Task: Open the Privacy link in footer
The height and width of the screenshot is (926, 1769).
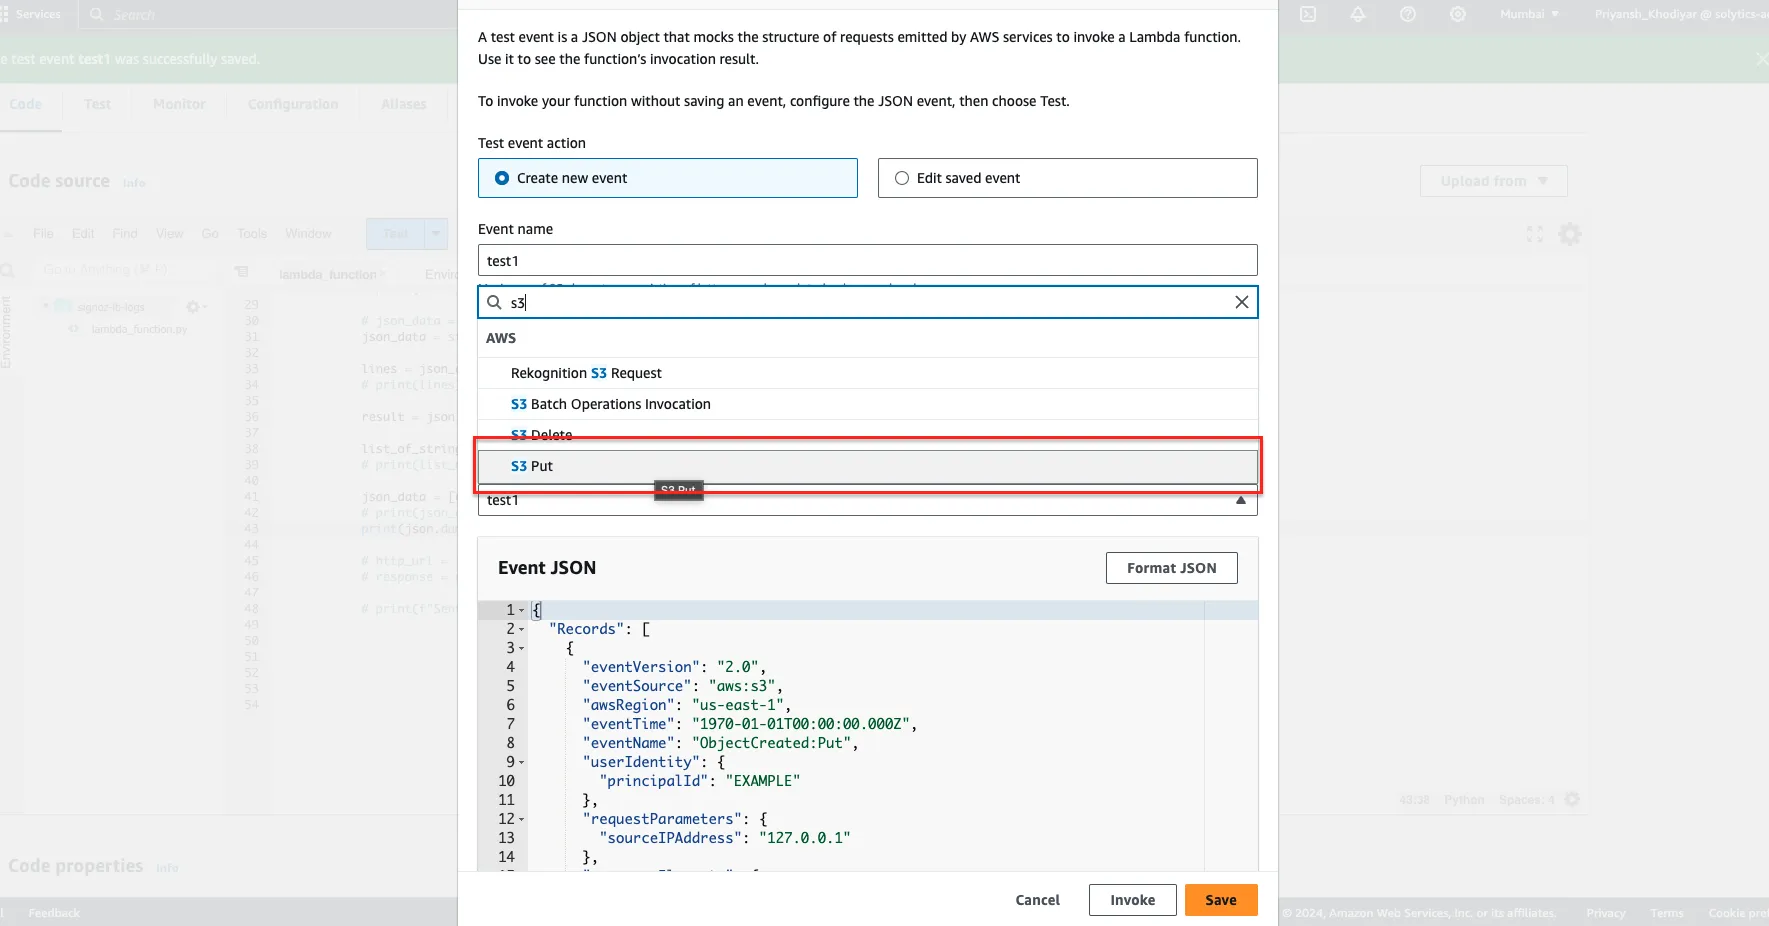Action: click(1605, 913)
